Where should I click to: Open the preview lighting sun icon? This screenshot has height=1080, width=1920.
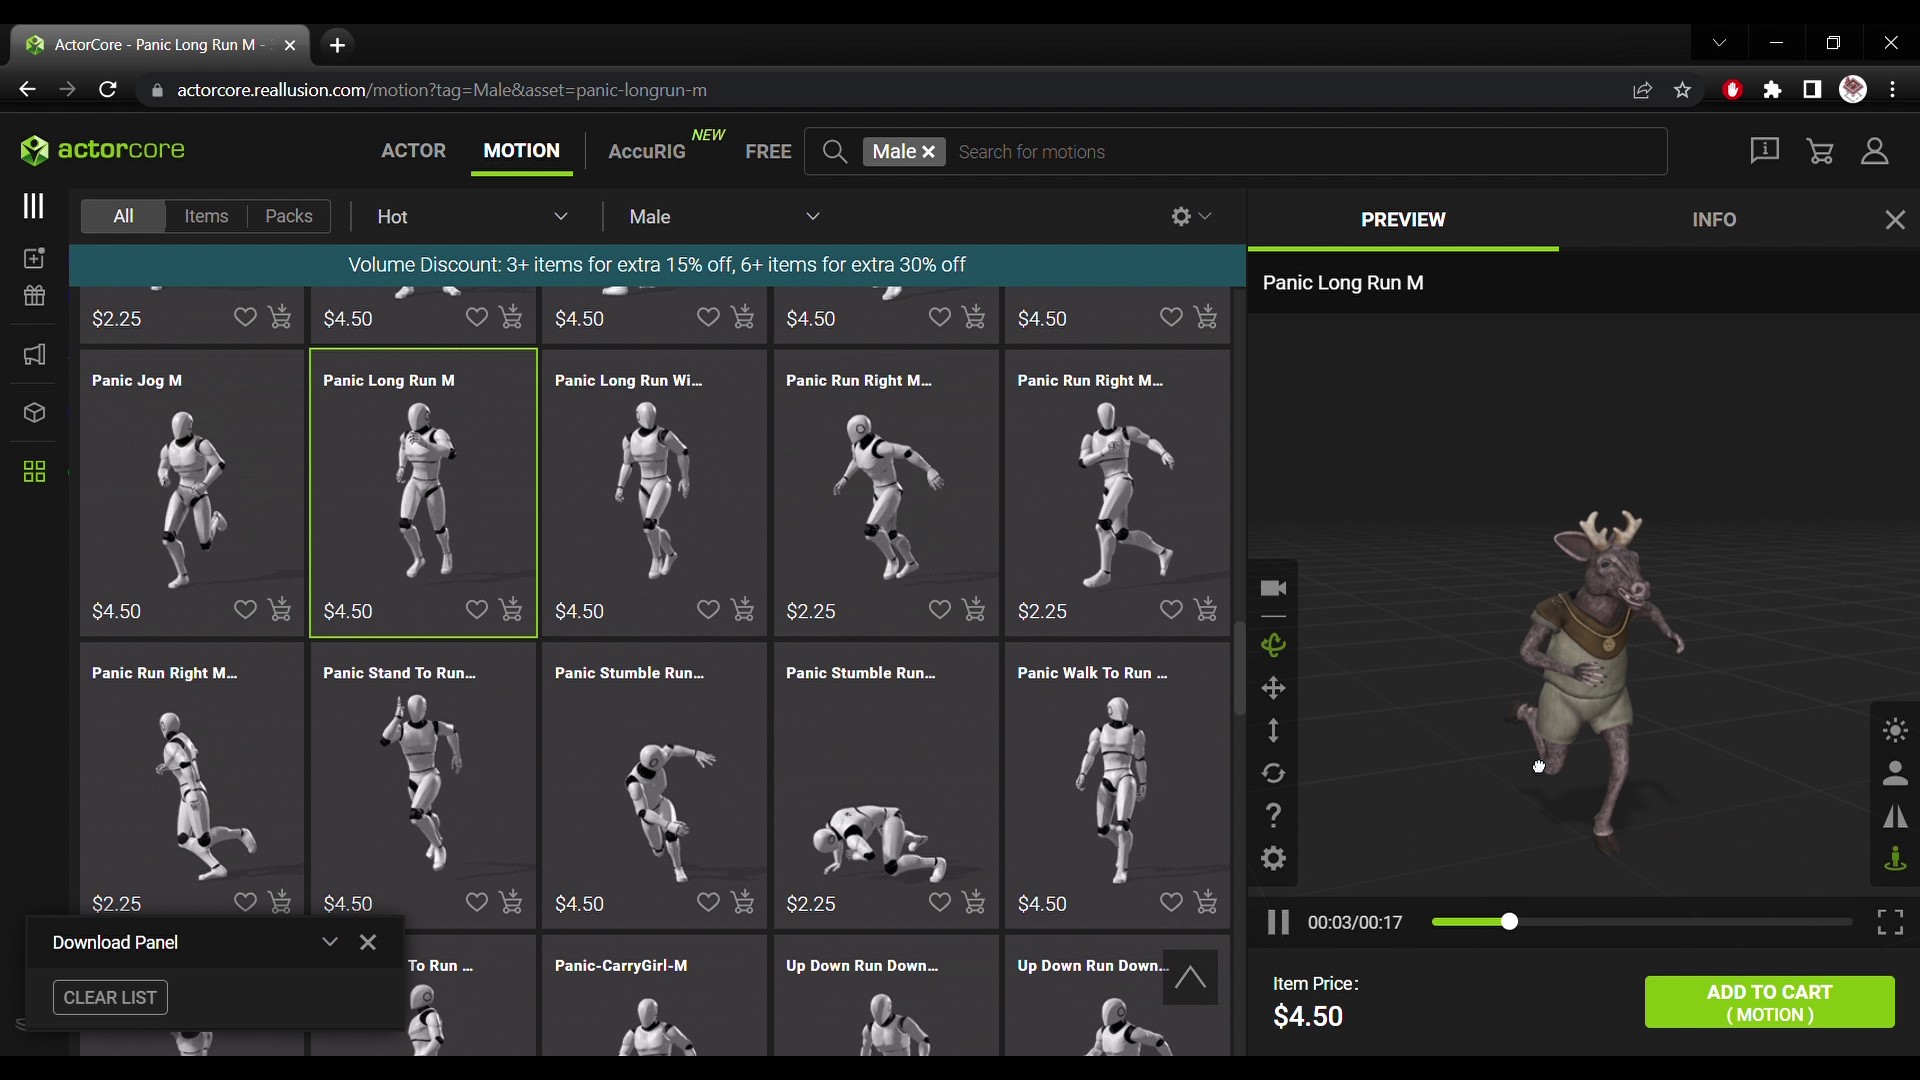click(x=1895, y=730)
